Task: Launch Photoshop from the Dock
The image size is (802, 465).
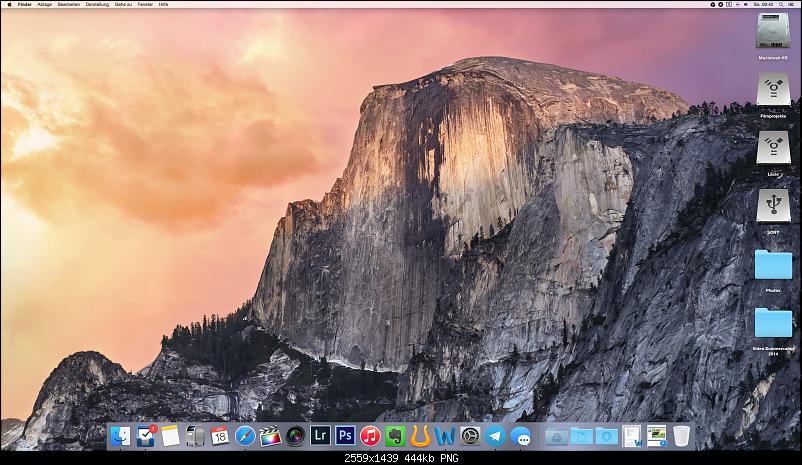Action: coord(345,436)
